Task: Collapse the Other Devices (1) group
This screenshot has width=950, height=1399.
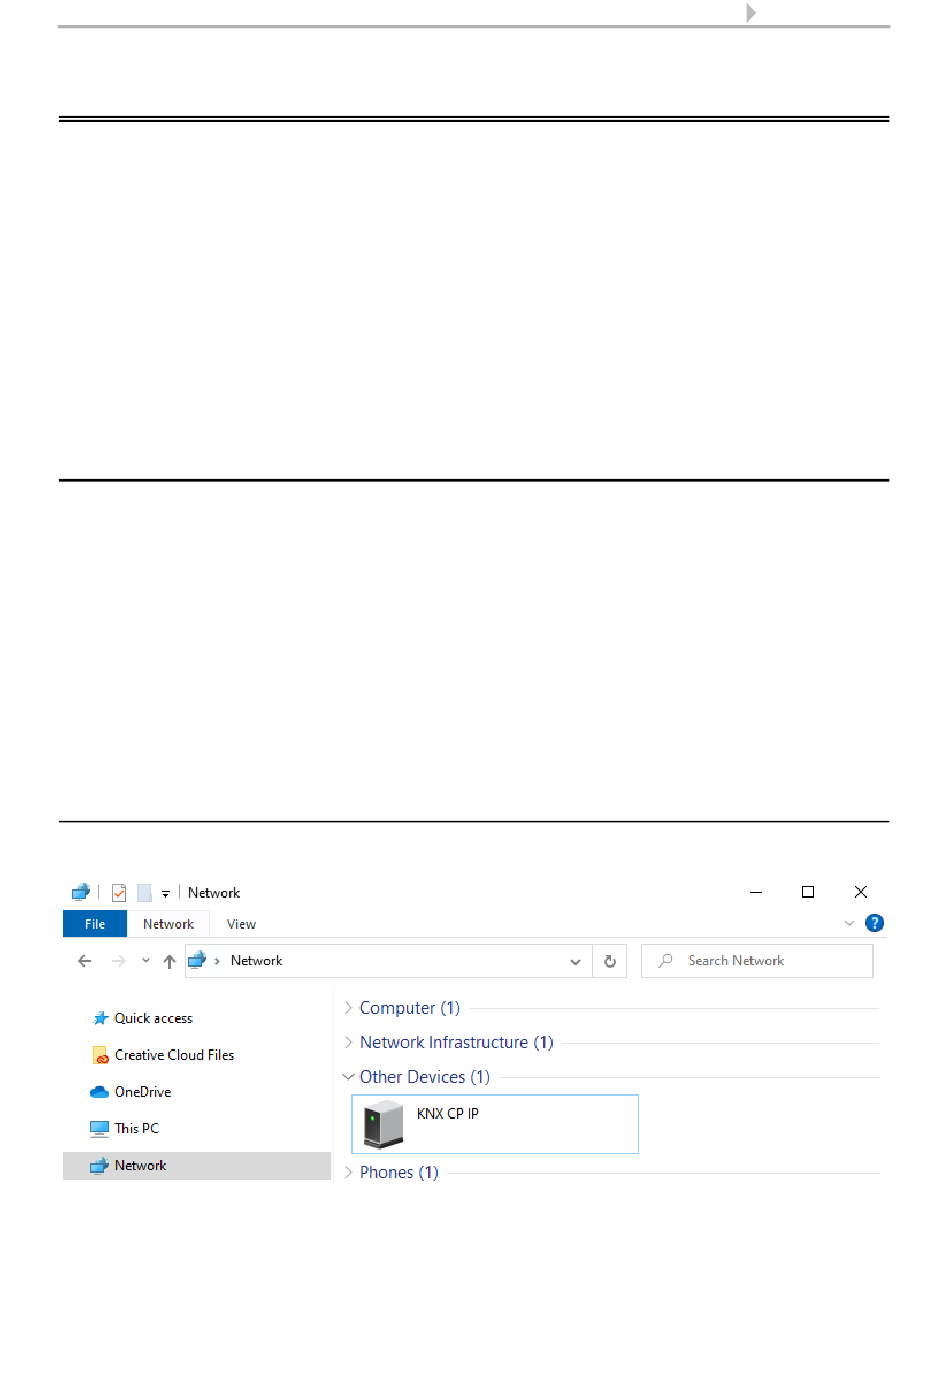Action: coord(348,1077)
